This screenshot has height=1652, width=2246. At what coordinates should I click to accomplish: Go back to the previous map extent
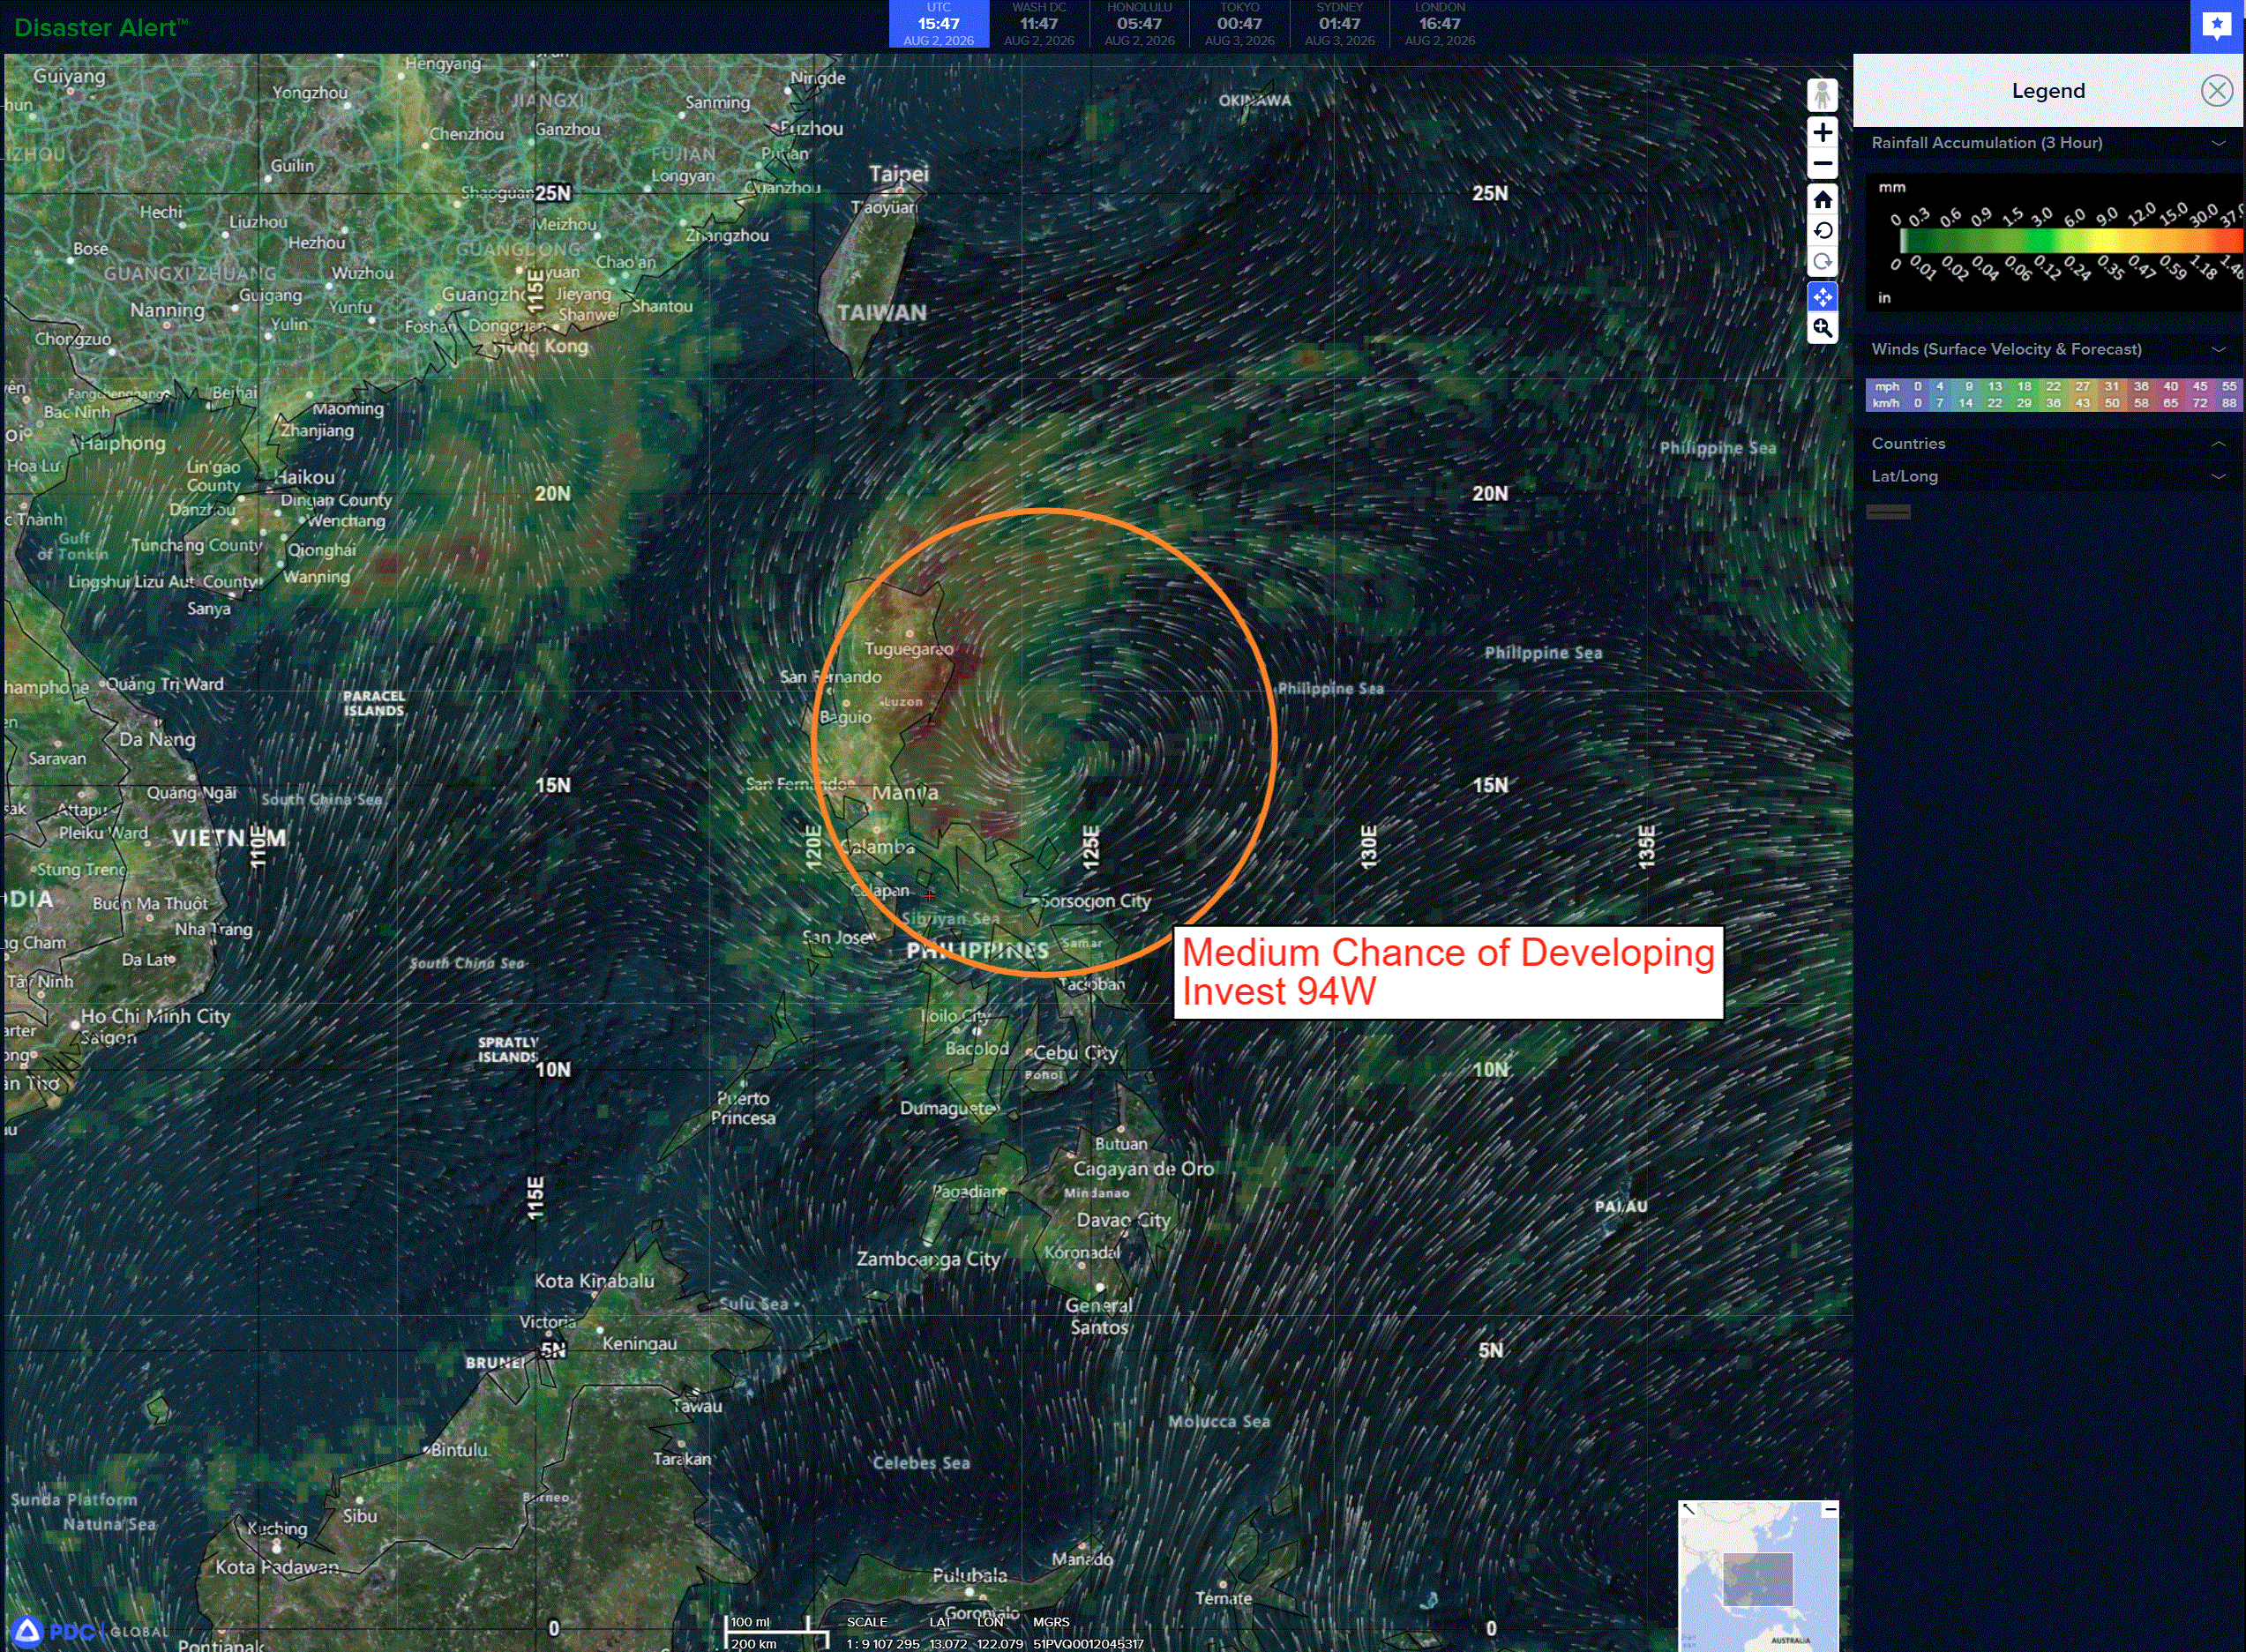(1822, 231)
